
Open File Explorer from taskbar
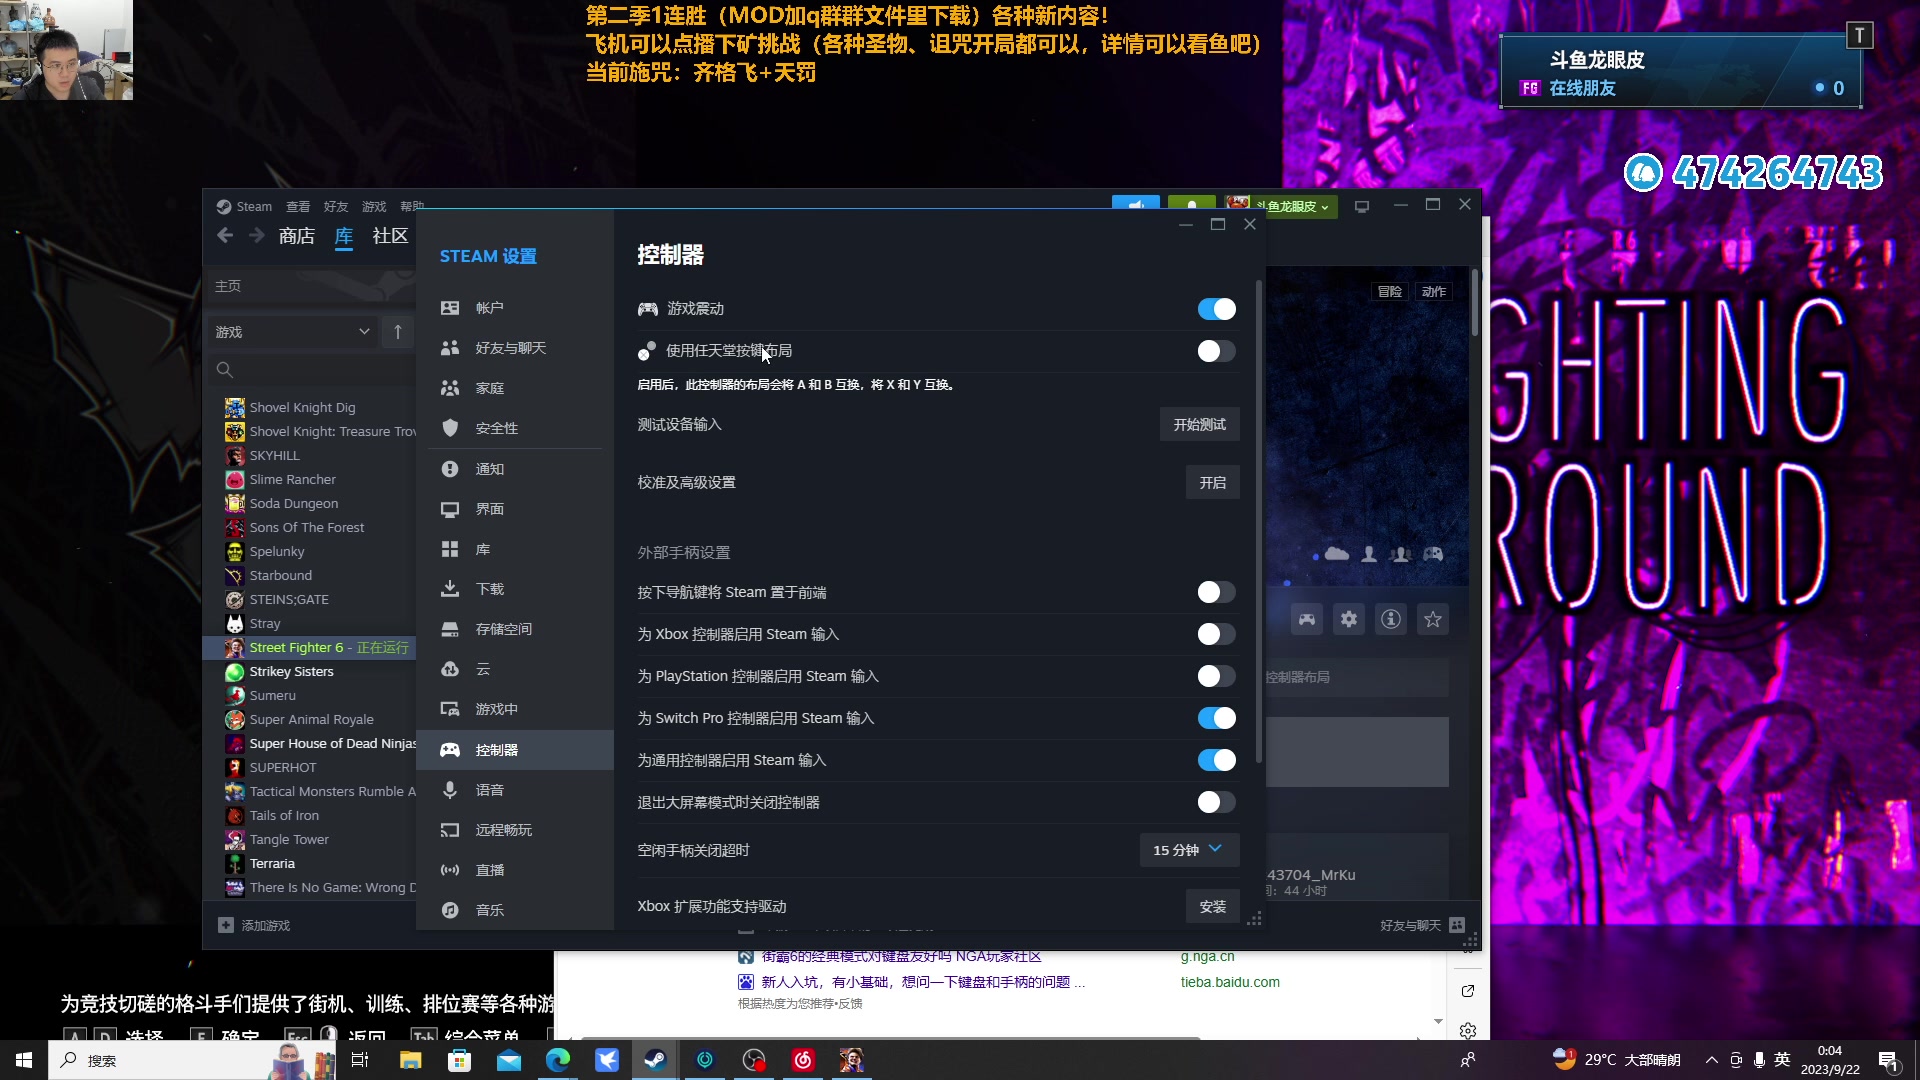tap(411, 1060)
